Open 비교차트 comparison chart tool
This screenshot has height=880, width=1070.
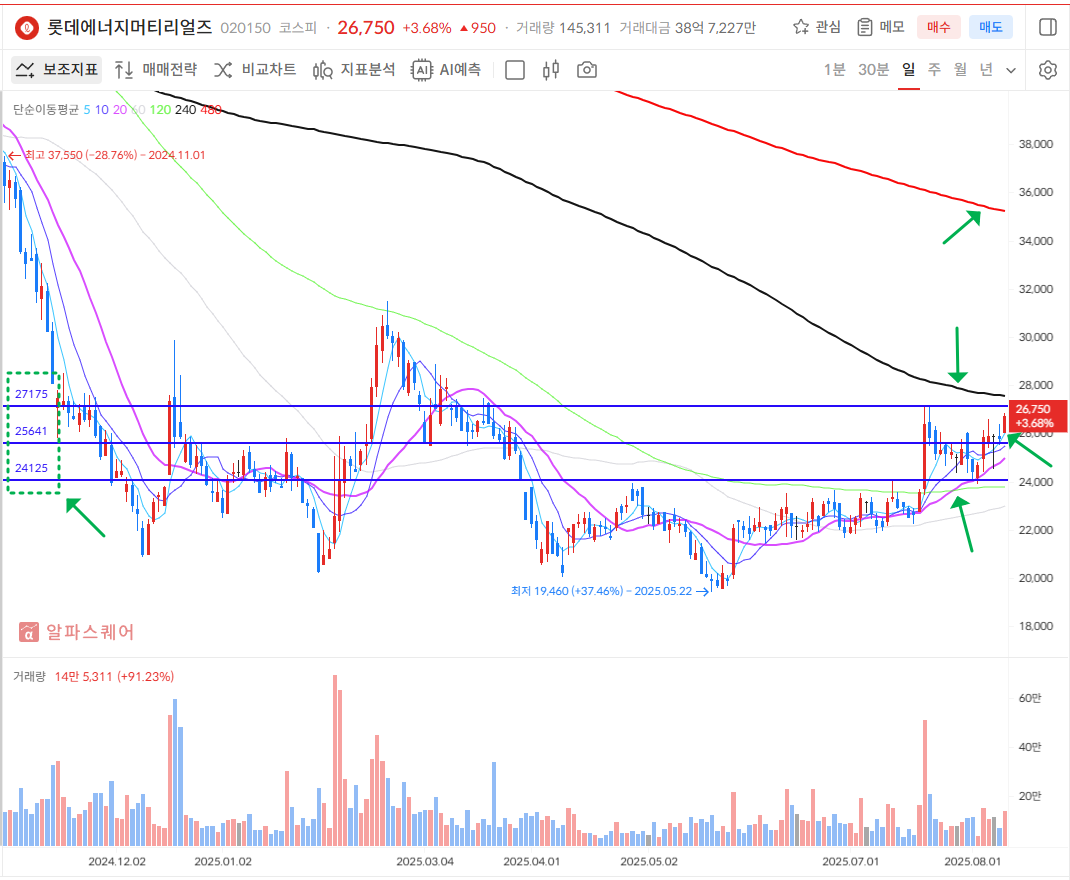coord(255,70)
